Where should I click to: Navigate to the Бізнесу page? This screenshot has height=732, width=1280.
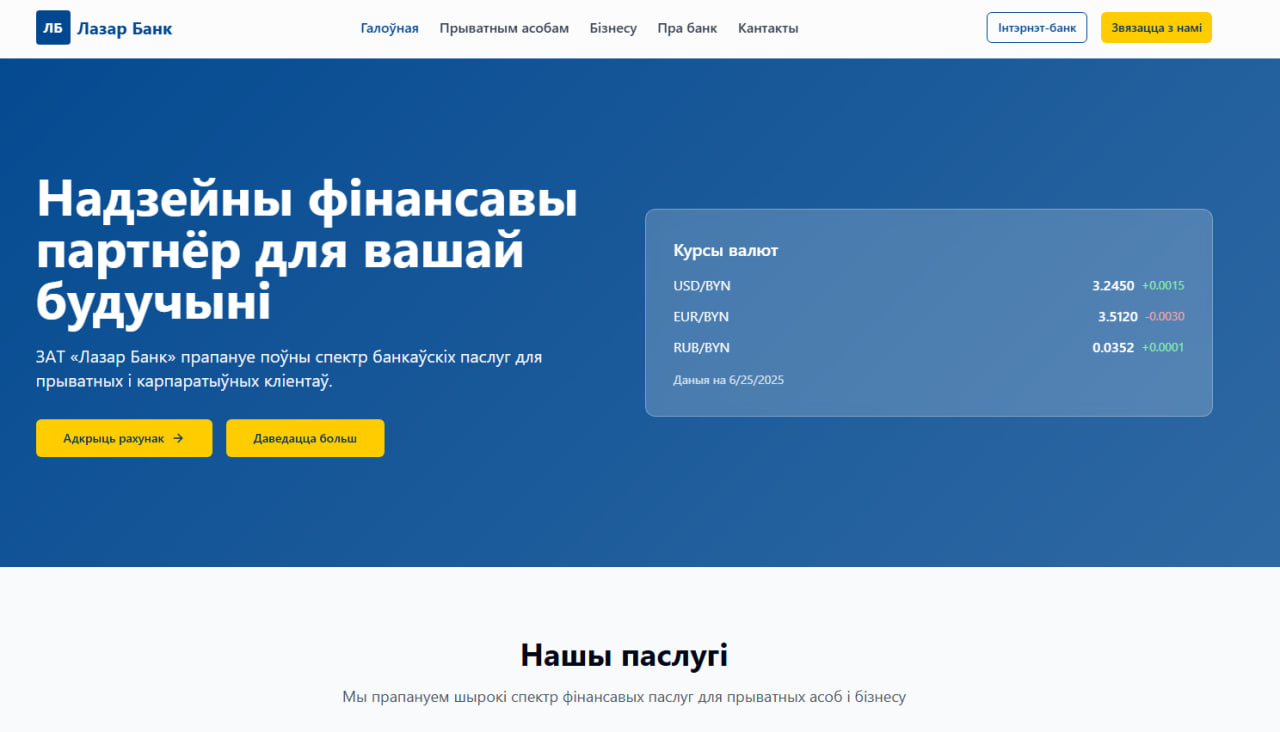coord(613,28)
